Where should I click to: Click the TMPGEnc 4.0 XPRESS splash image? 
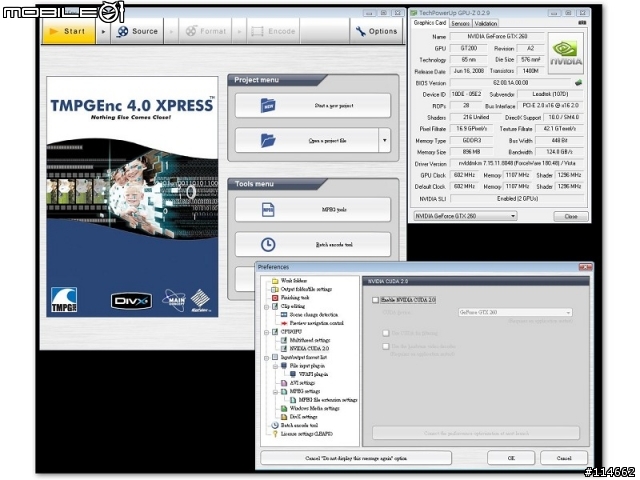pyautogui.click(x=132, y=196)
